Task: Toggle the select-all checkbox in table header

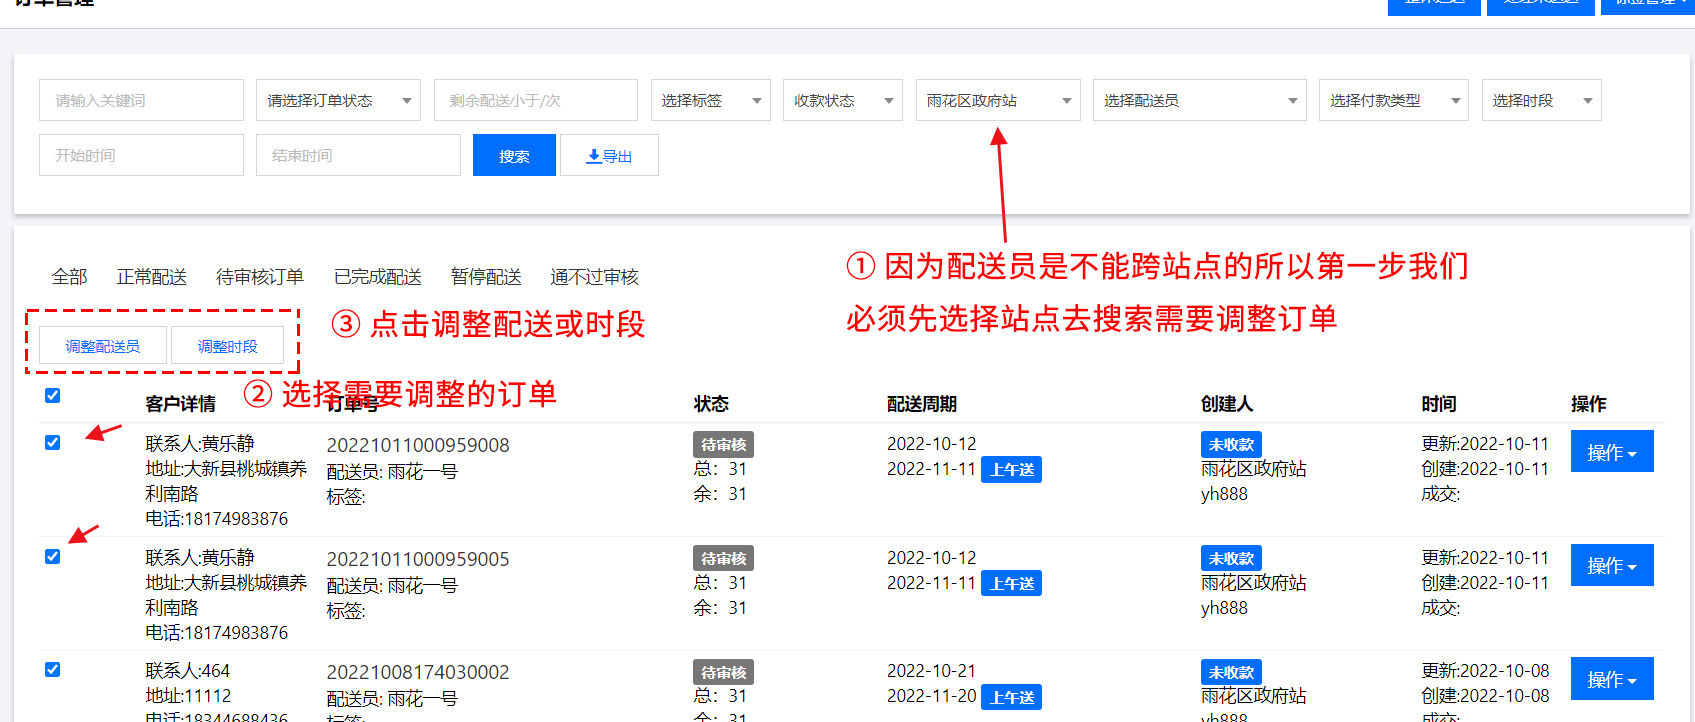Action: click(x=53, y=396)
